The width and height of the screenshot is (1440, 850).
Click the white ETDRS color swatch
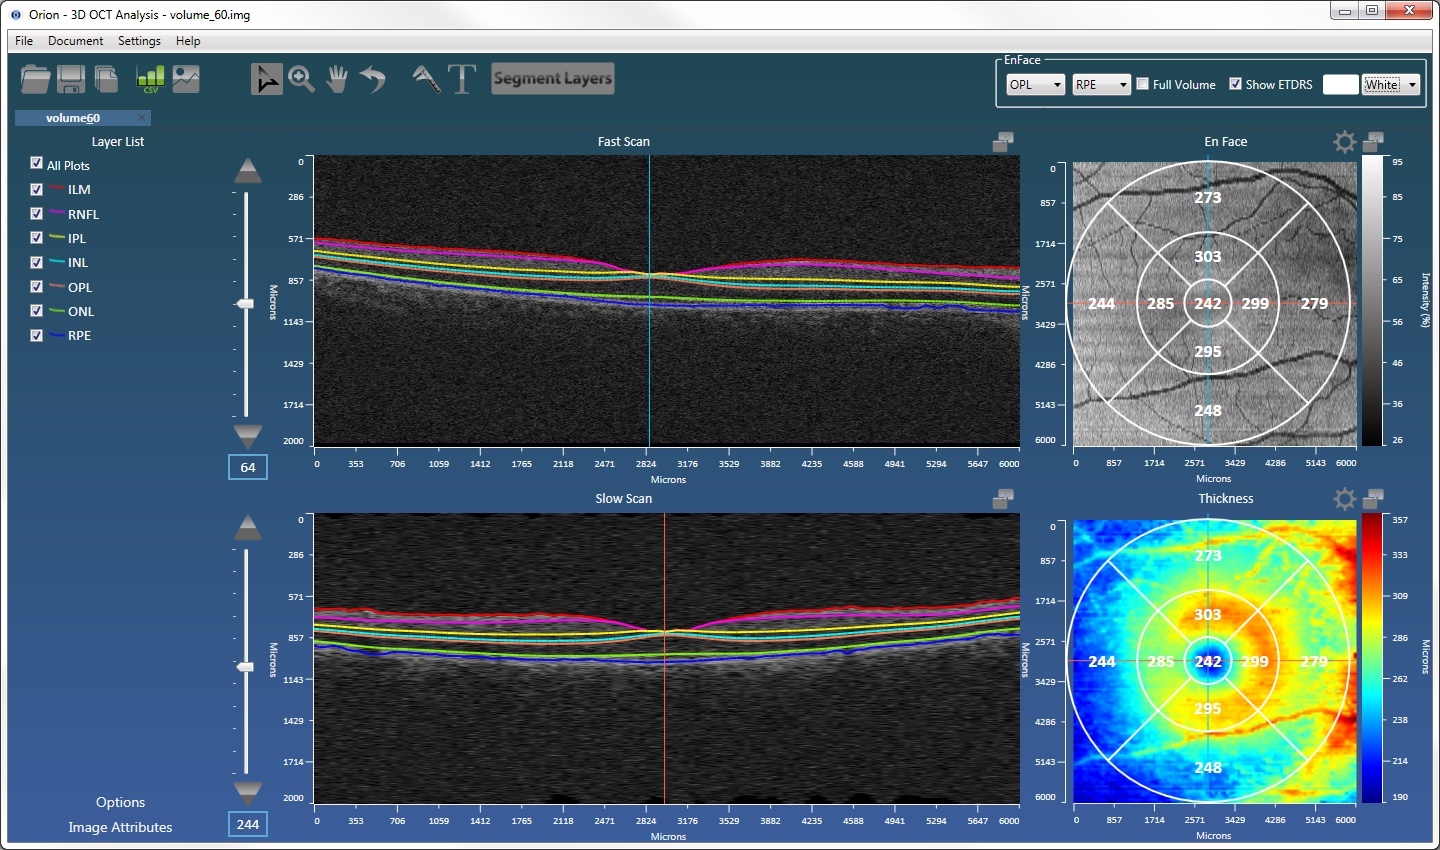(1340, 85)
